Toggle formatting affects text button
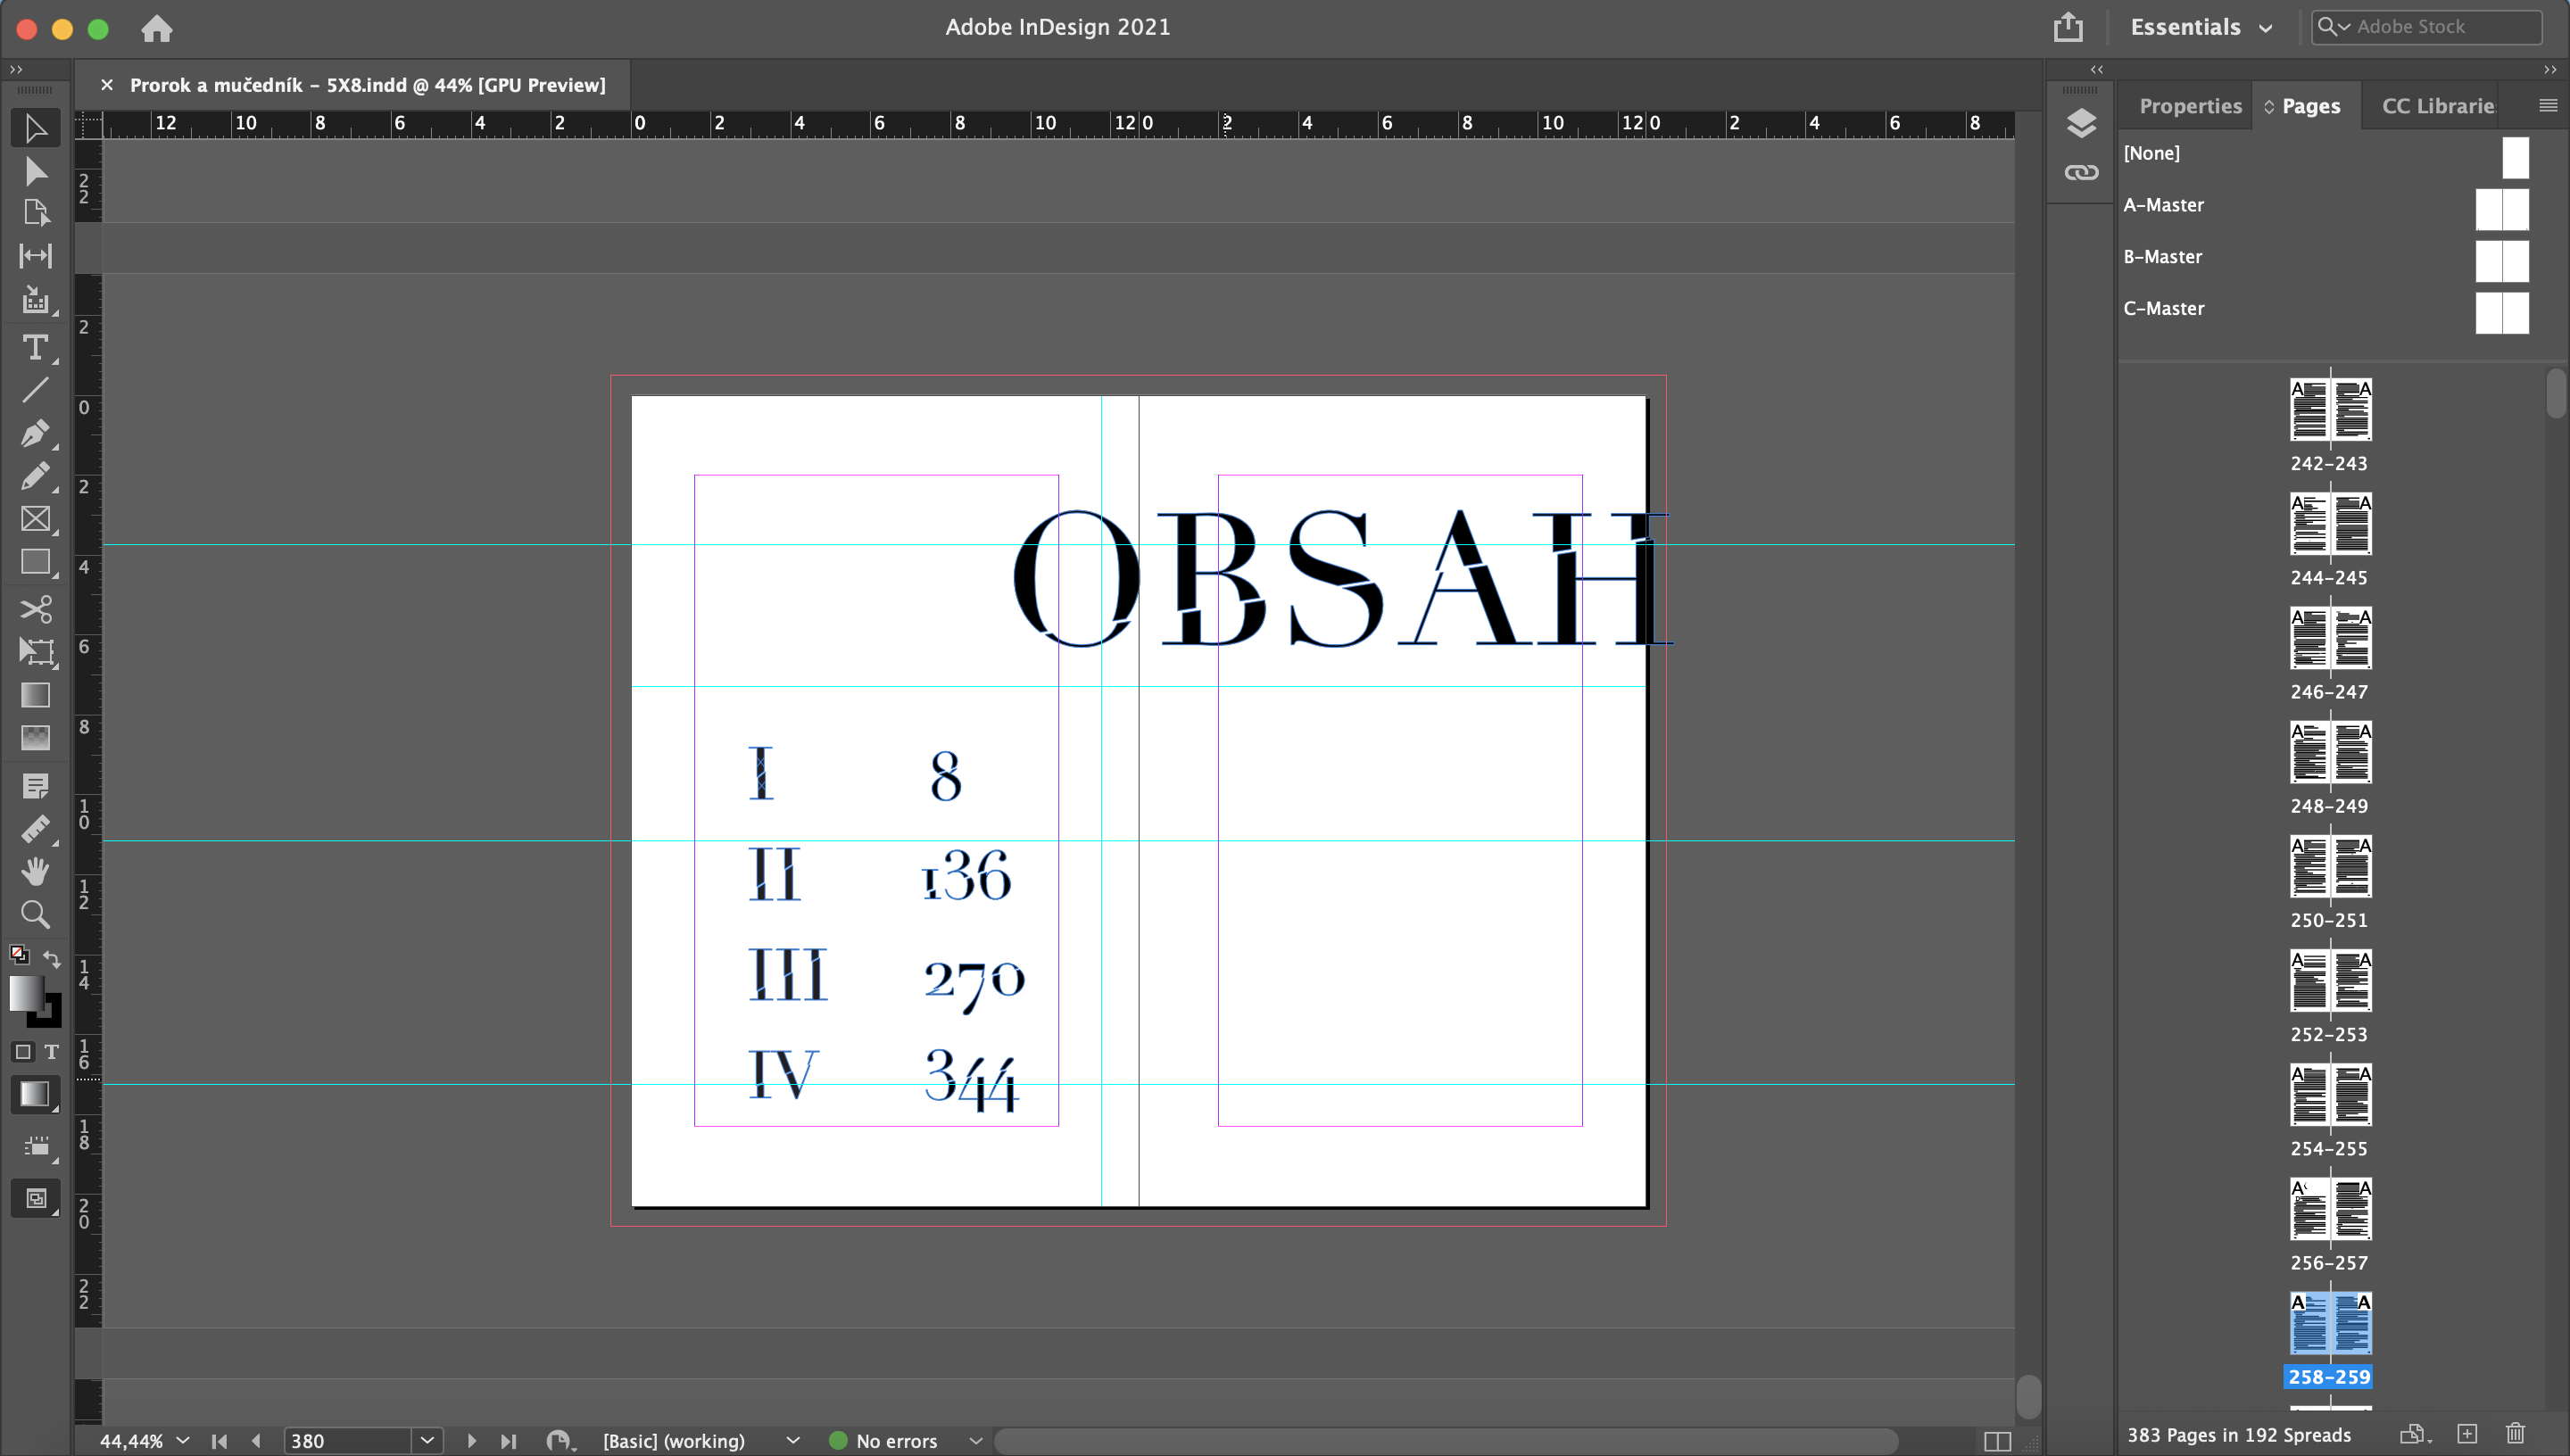Viewport: 2570px width, 1456px height. (52, 1051)
